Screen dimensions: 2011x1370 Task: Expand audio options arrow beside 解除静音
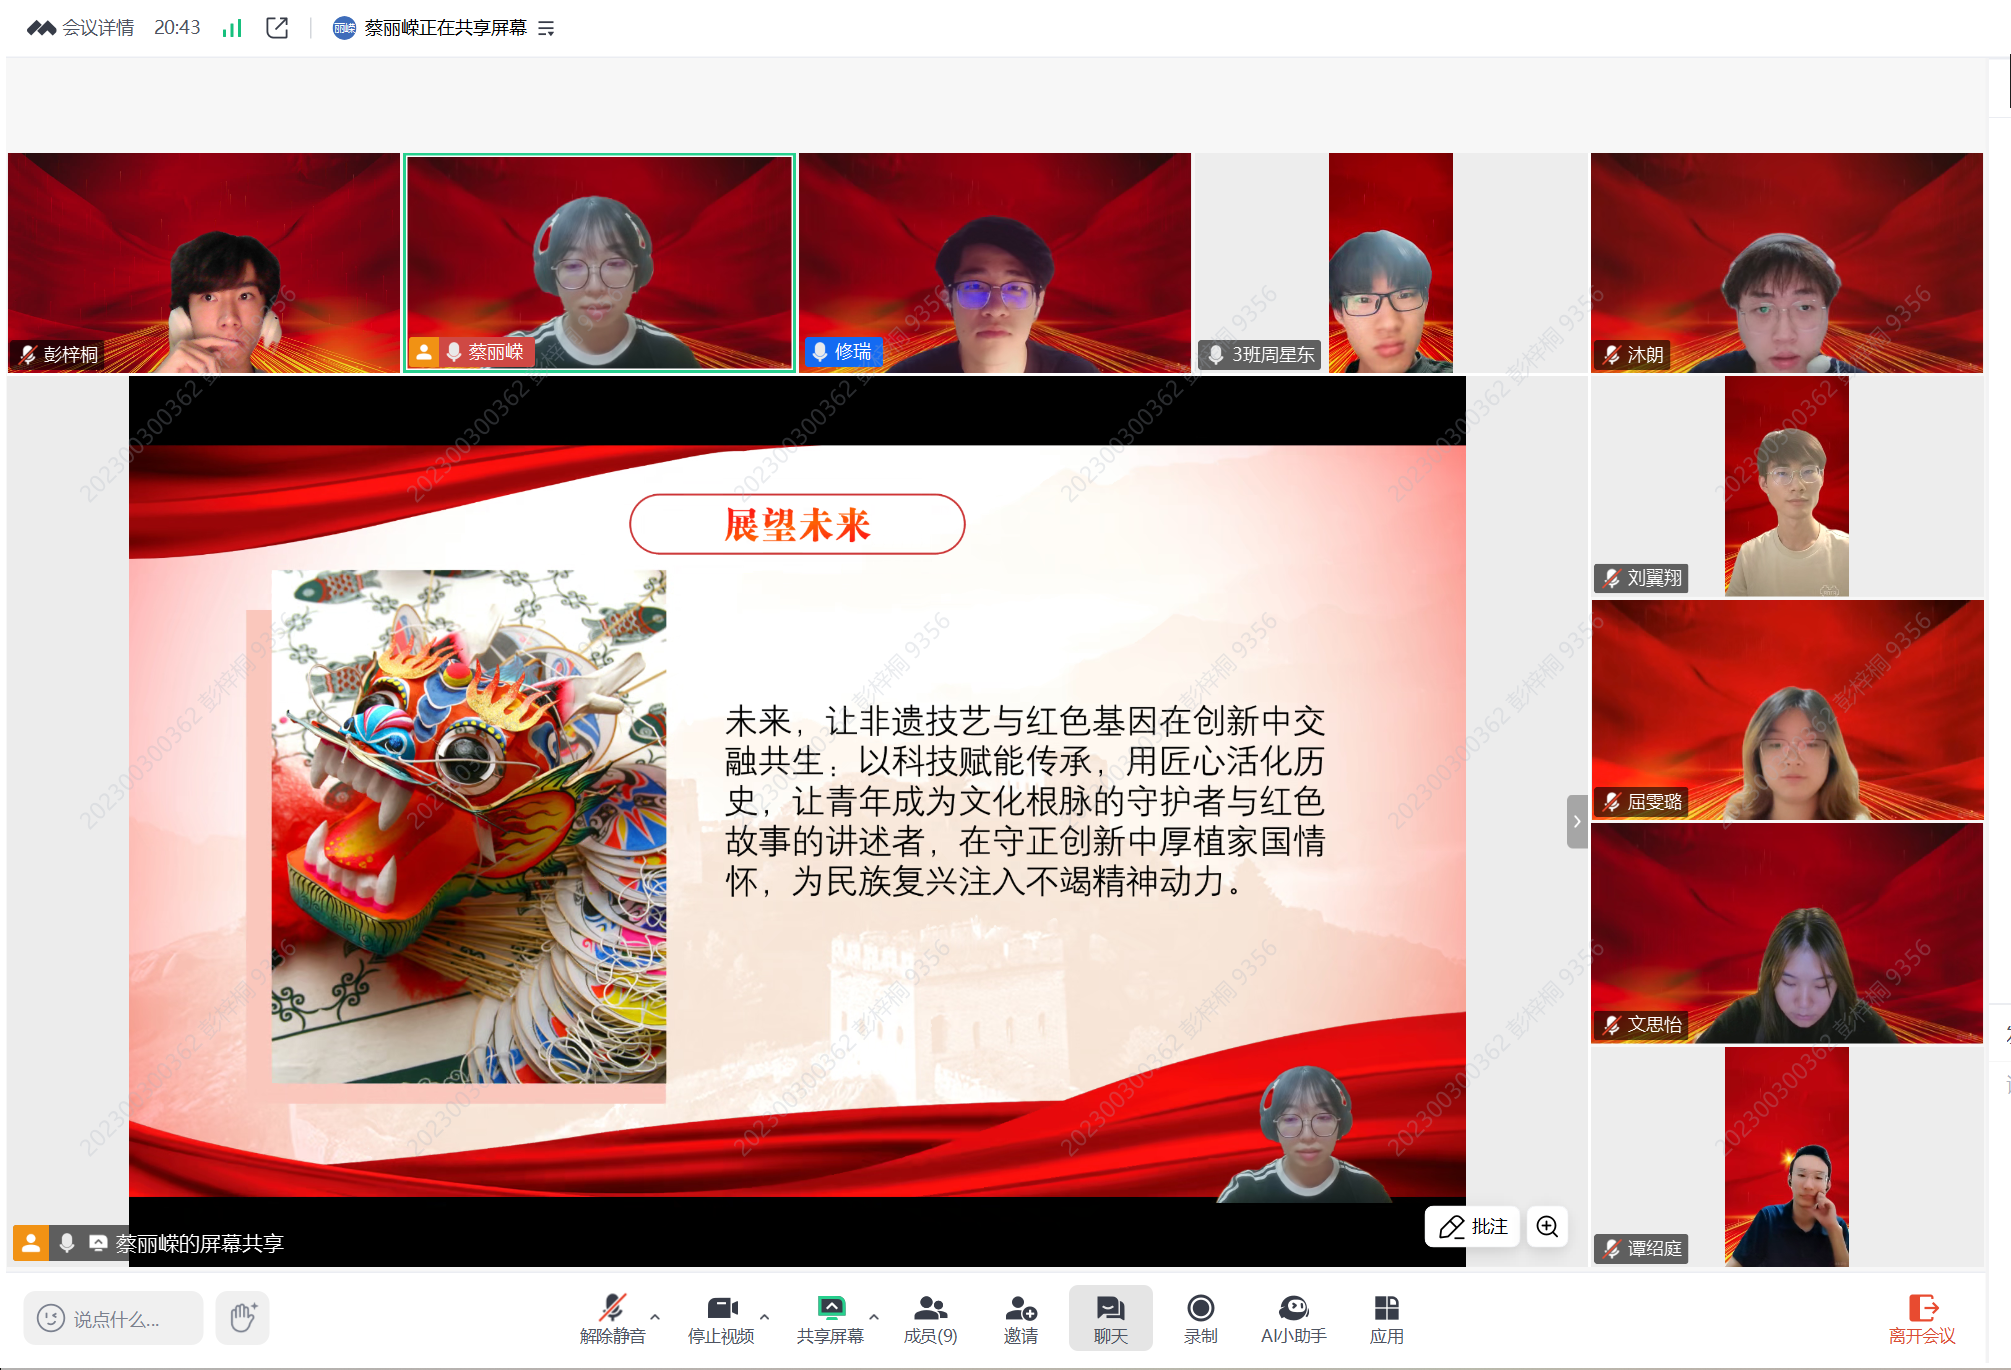click(x=655, y=1317)
